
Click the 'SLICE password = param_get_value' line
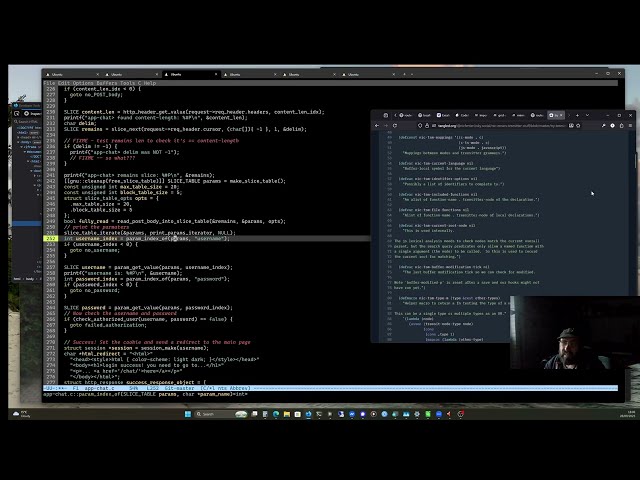point(148,308)
